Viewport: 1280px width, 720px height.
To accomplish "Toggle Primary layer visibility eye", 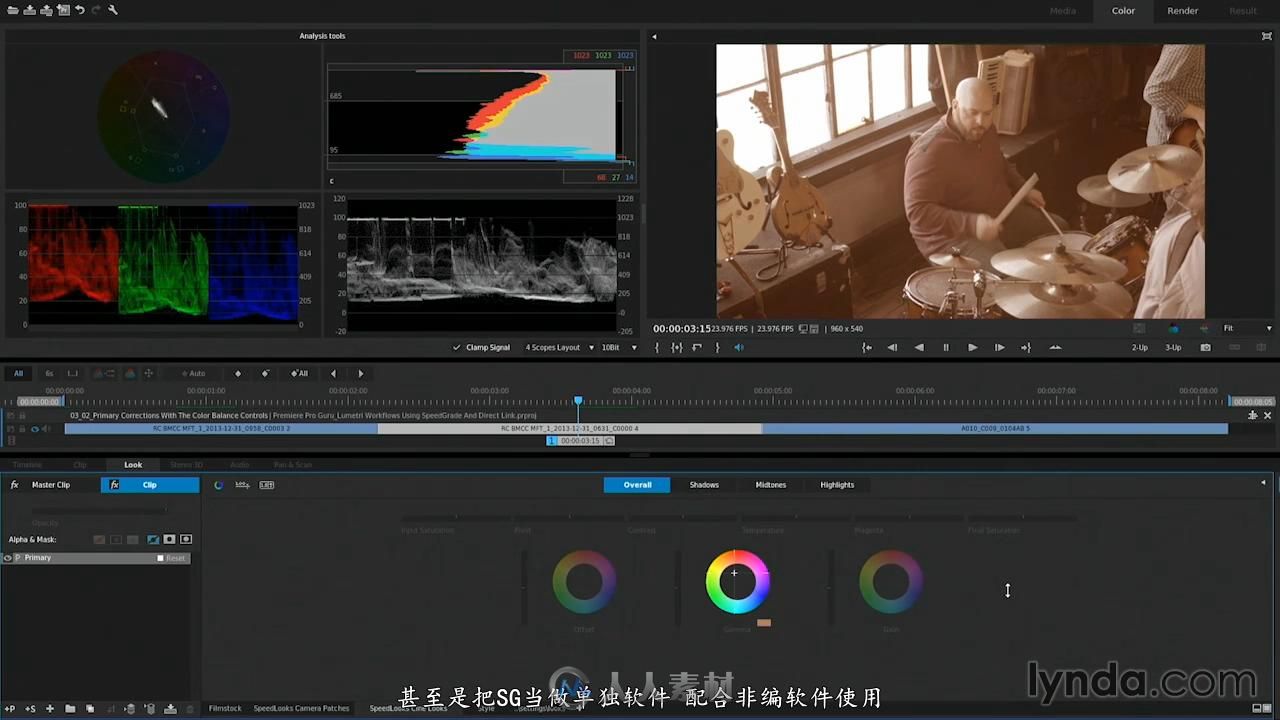I will tap(8, 557).
